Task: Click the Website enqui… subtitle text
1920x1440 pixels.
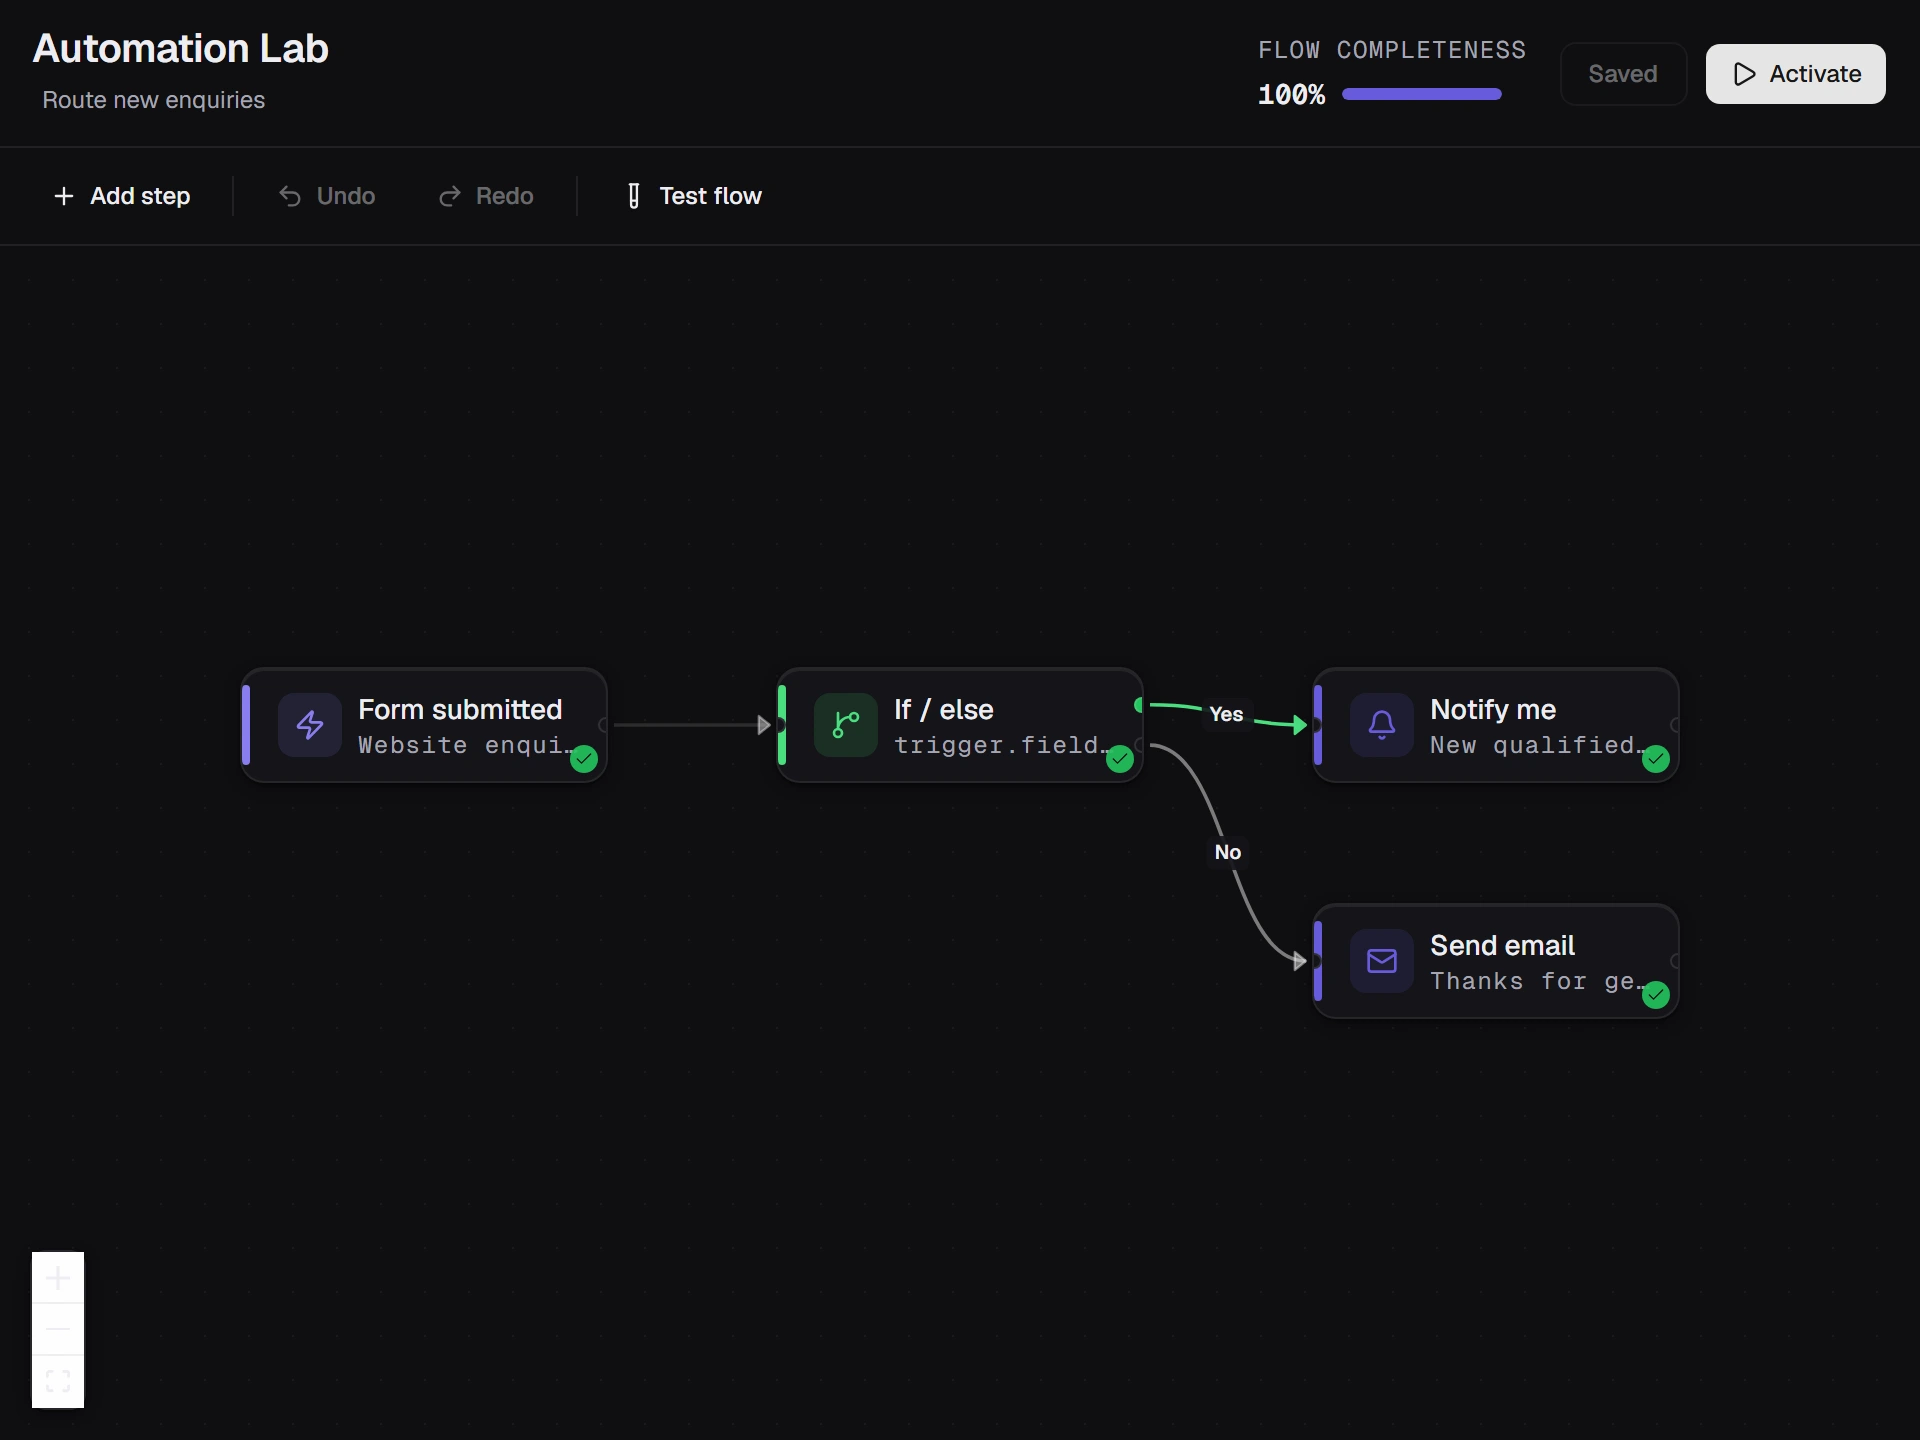Action: [466, 746]
